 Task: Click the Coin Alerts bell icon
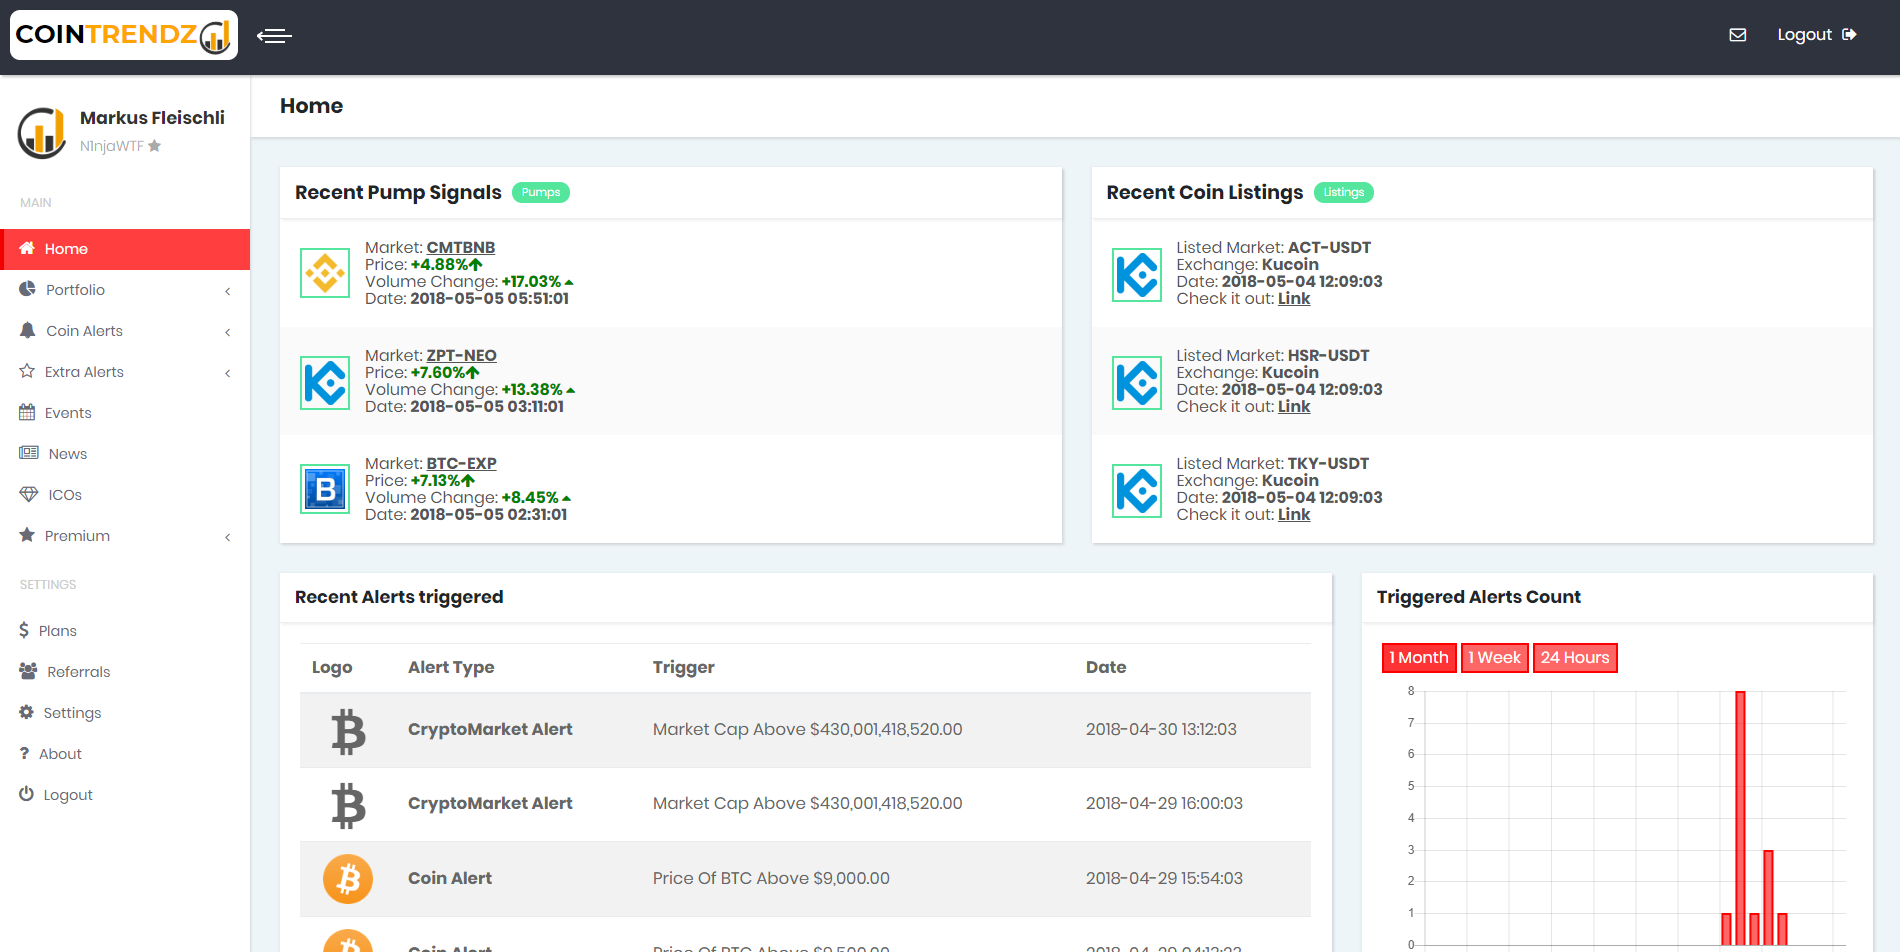pos(27,330)
